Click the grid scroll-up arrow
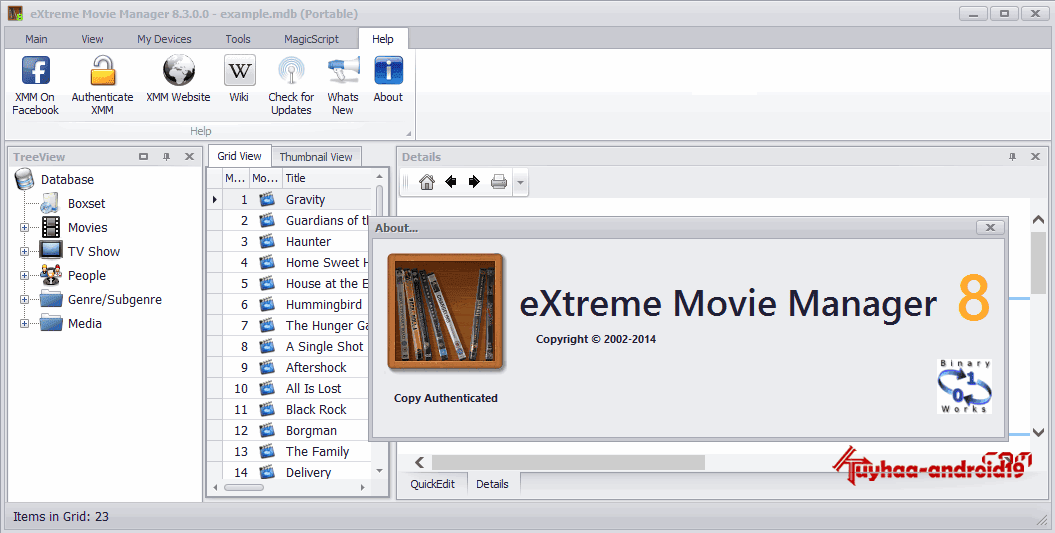1055x533 pixels. click(379, 176)
